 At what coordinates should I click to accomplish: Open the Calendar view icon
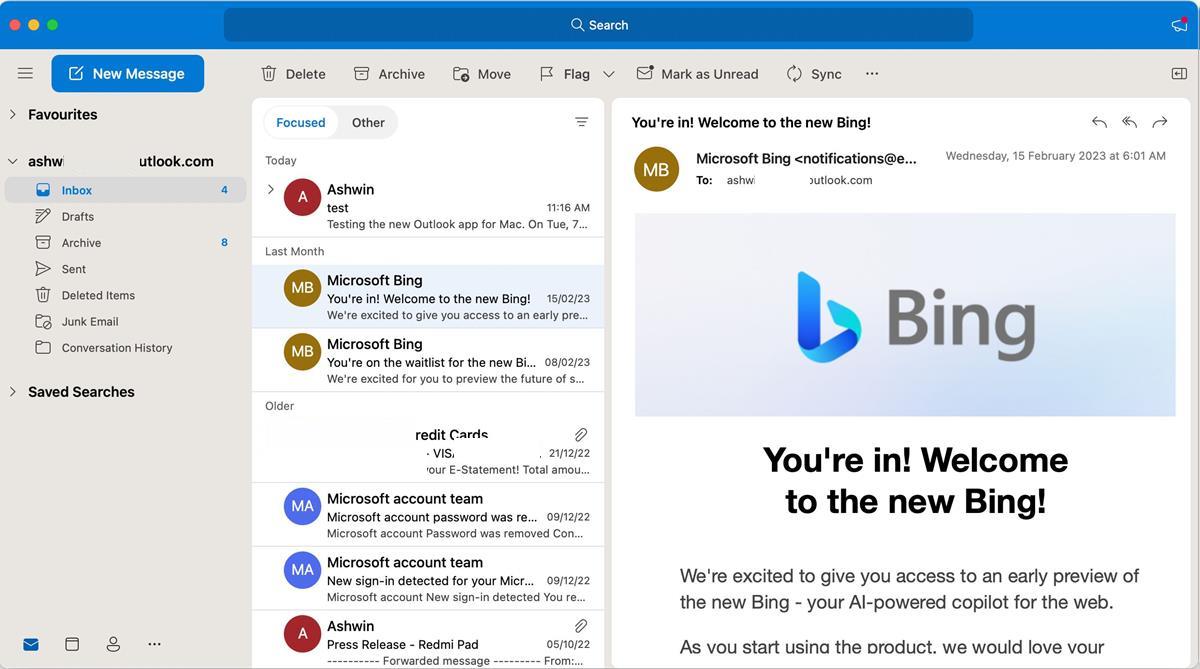coord(71,643)
